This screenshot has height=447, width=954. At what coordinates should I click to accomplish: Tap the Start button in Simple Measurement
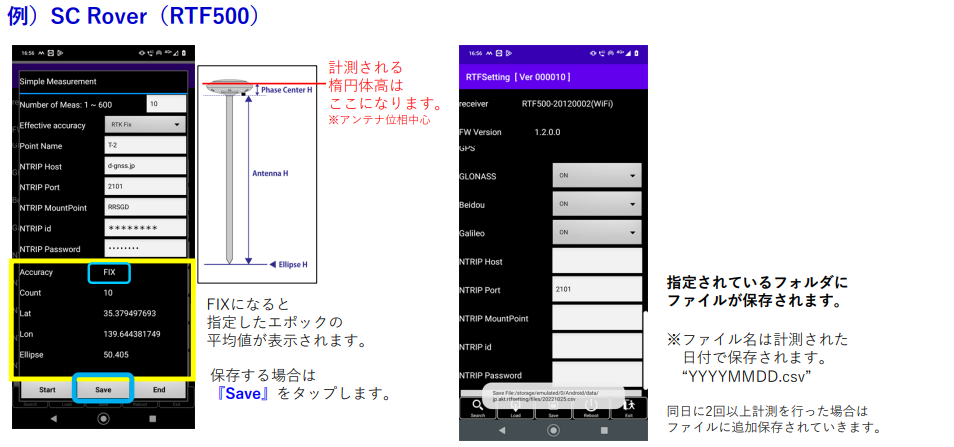tap(47, 389)
